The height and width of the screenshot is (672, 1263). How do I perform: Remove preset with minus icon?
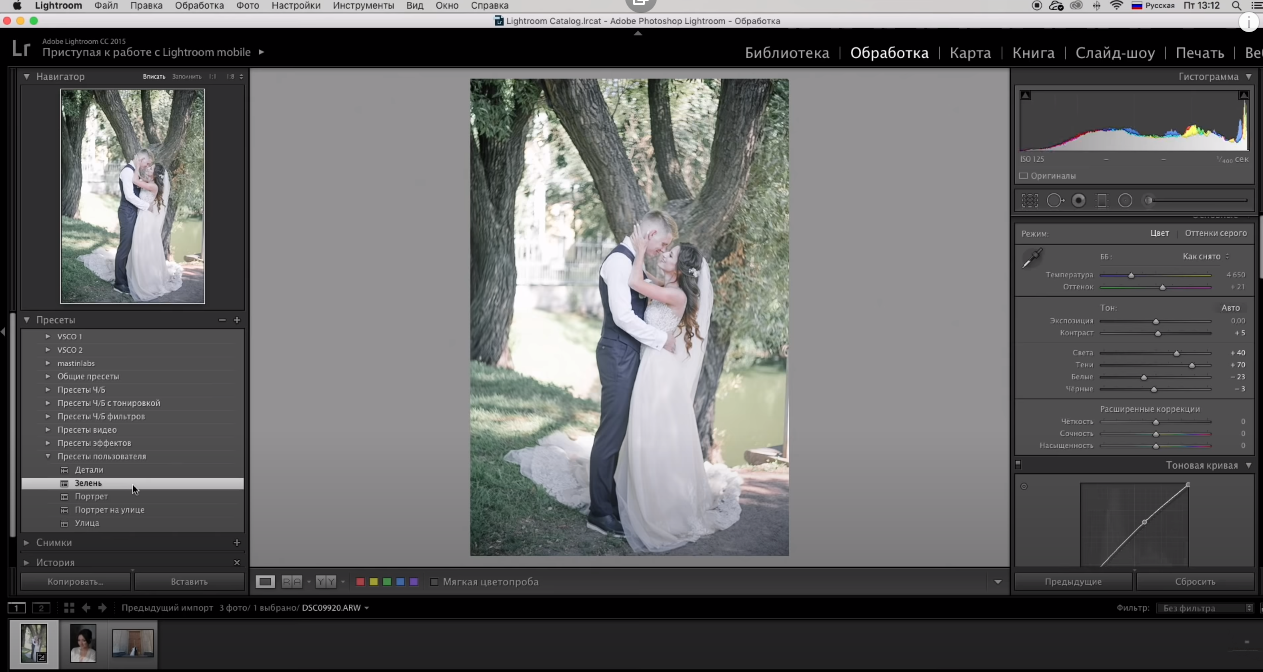point(222,320)
